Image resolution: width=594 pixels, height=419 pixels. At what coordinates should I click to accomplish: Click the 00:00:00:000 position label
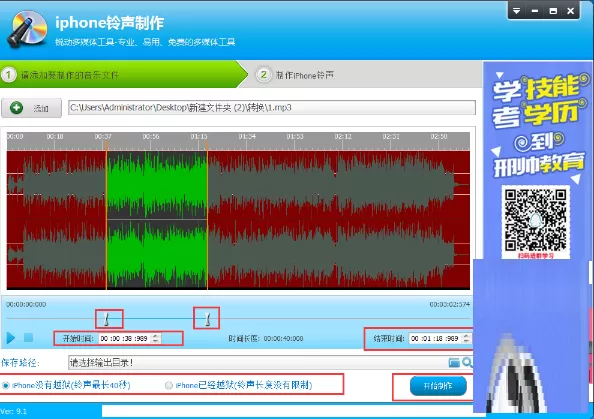[x=26, y=304]
